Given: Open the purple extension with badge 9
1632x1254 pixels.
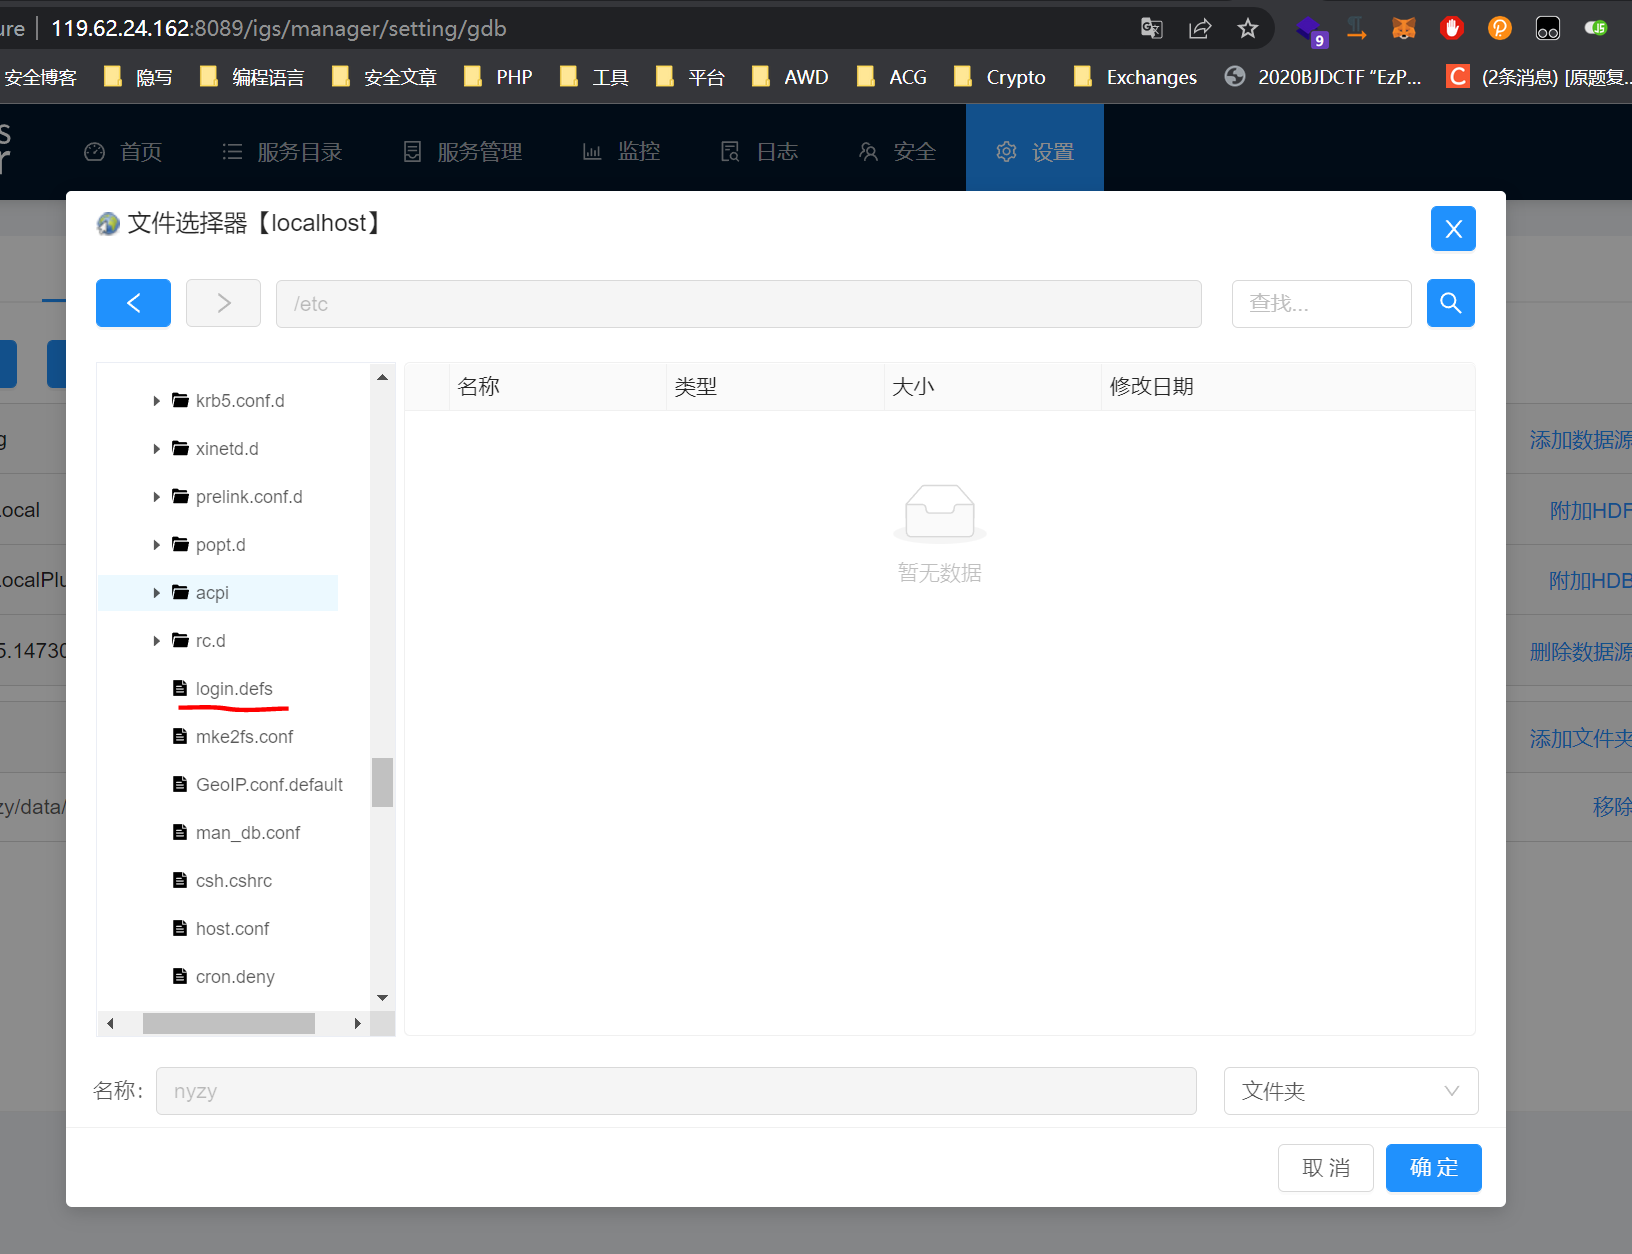Looking at the screenshot, I should [x=1311, y=30].
